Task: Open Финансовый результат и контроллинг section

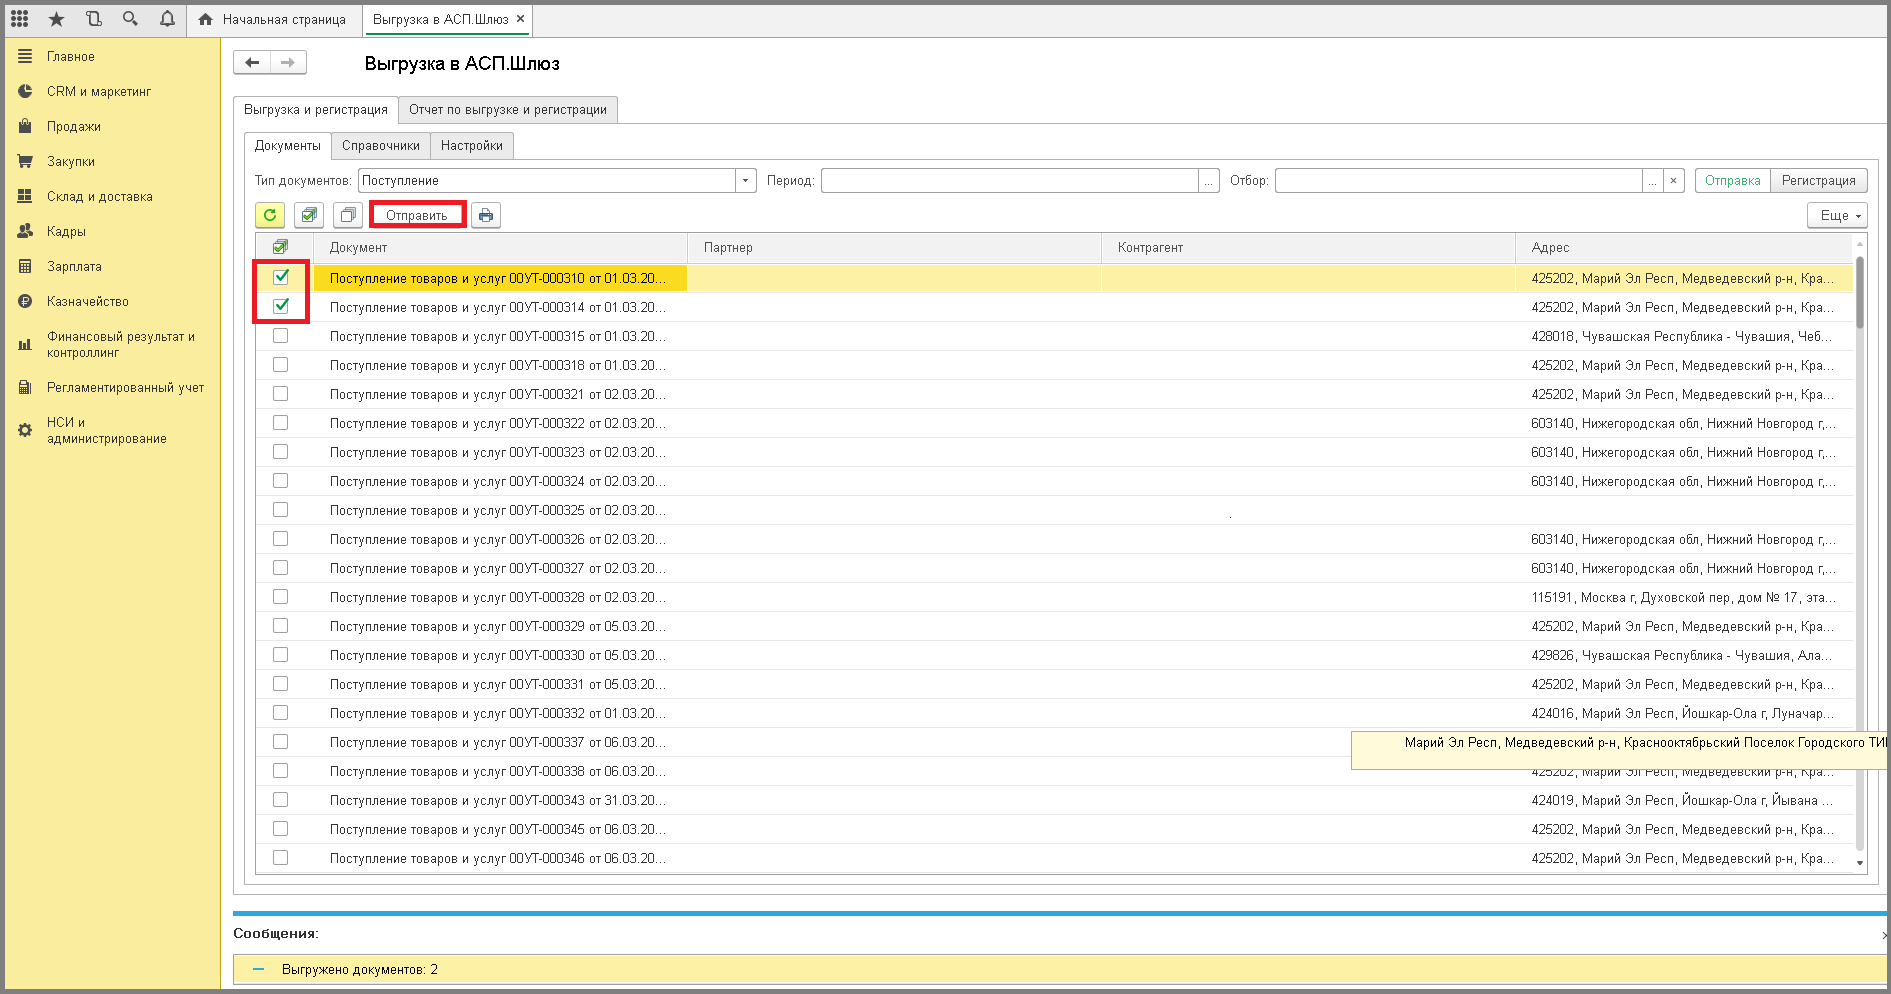Action: point(120,344)
